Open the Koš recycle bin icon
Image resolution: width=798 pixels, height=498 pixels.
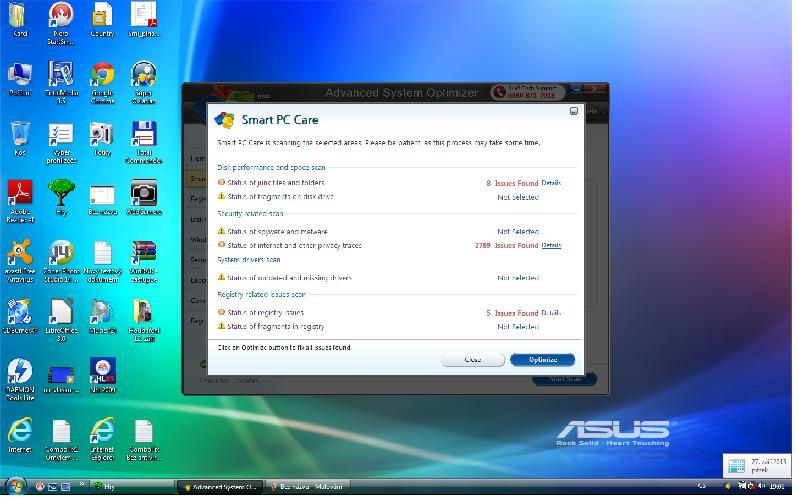point(20,137)
